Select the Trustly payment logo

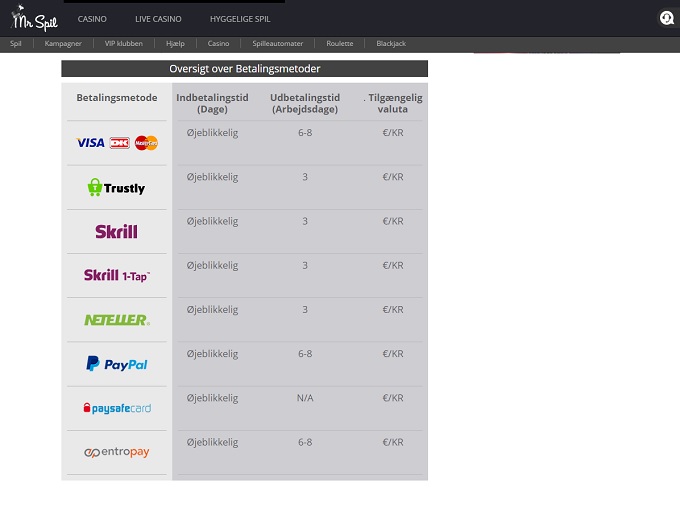[x=117, y=187]
